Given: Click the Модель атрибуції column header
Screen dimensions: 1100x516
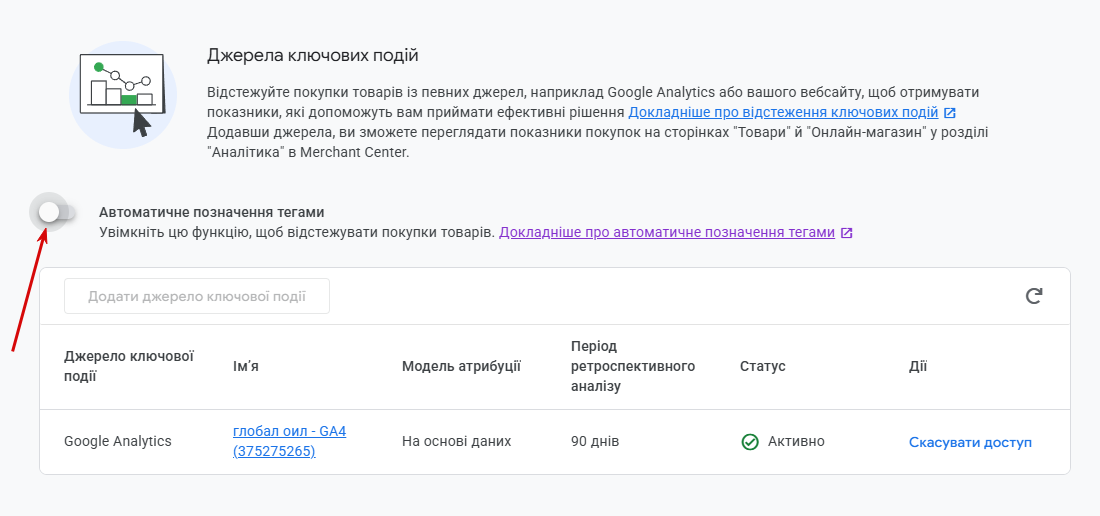Looking at the screenshot, I should pyautogui.click(x=461, y=366).
